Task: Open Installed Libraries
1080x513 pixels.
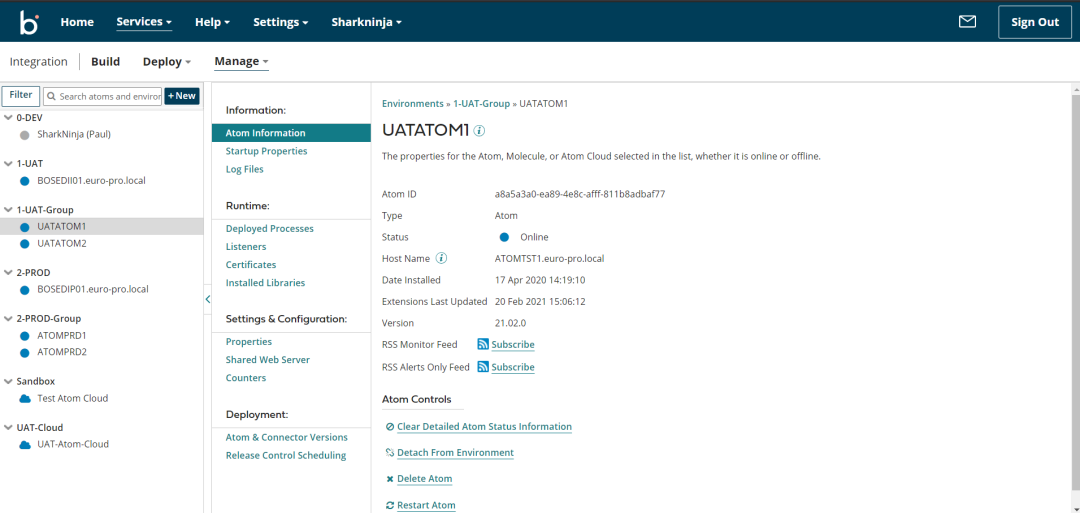Action: 265,283
